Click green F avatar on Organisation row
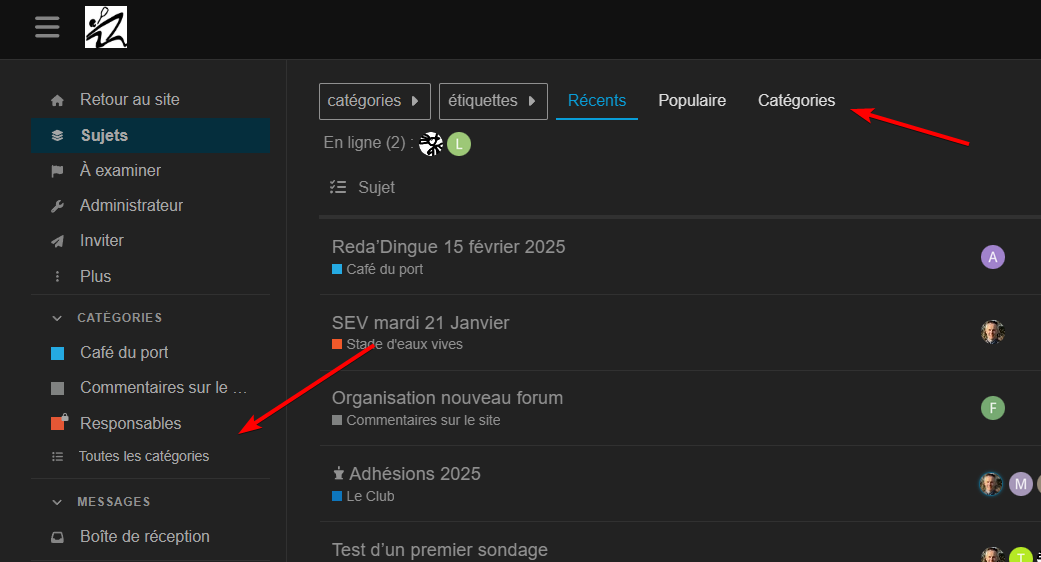Screen dimensions: 1041x562 tap(993, 407)
